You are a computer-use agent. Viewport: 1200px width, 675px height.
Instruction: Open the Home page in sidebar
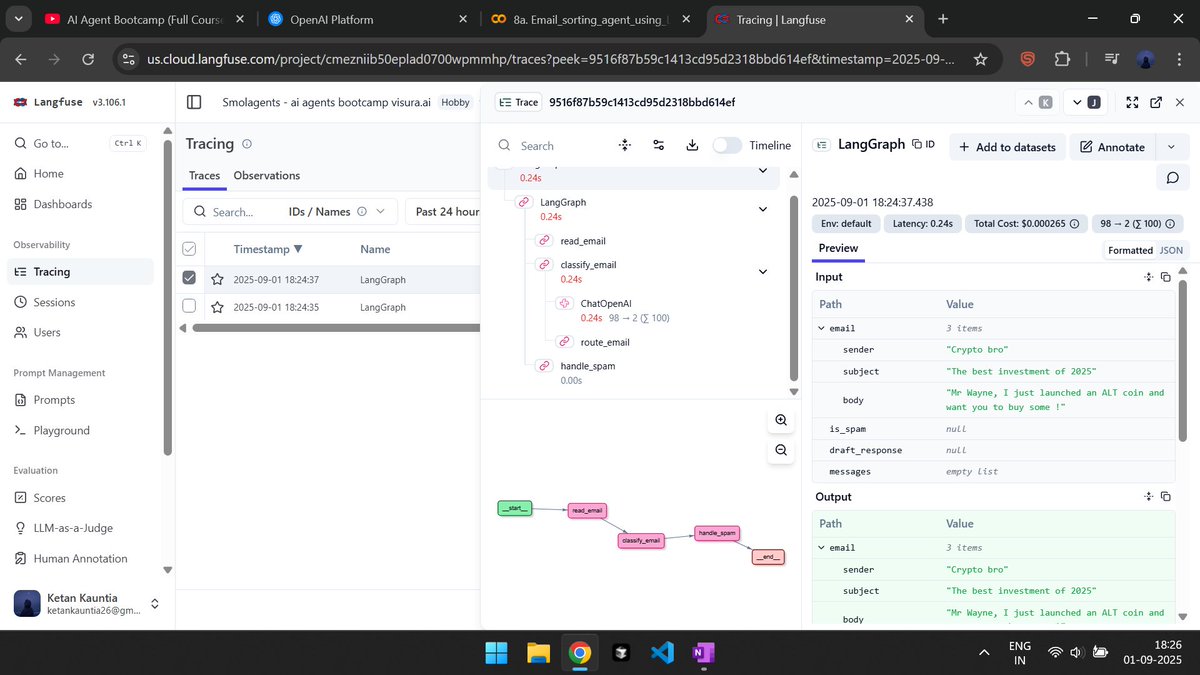coord(48,173)
